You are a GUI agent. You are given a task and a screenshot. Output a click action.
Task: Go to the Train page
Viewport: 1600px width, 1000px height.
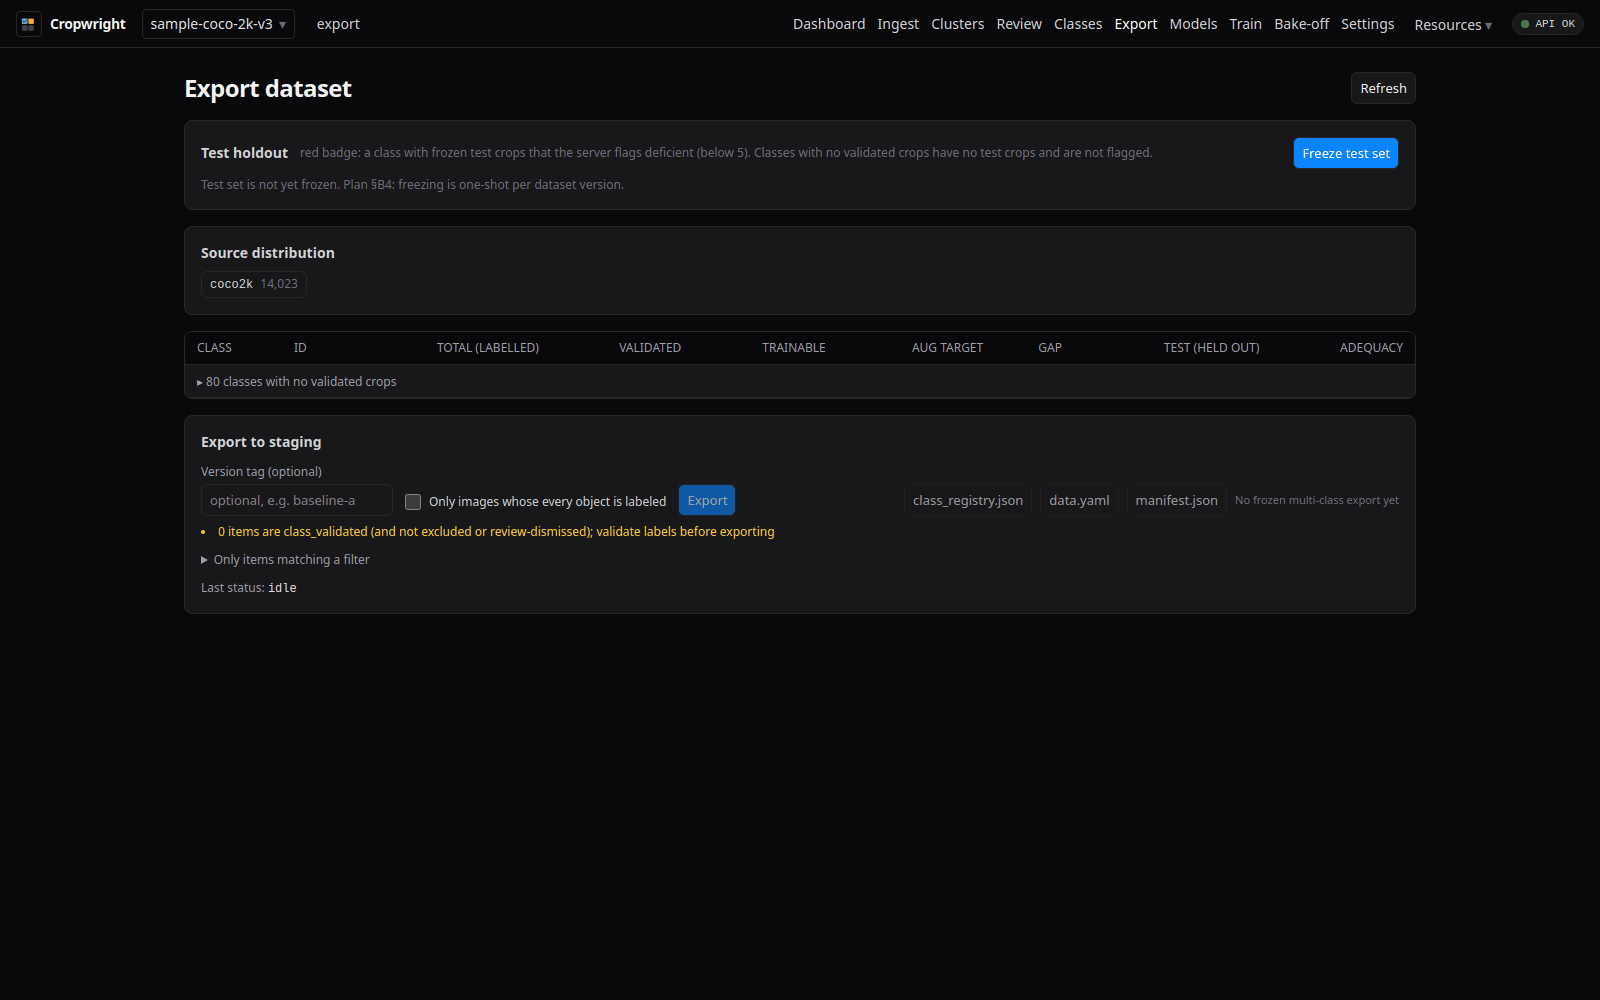coord(1245,24)
